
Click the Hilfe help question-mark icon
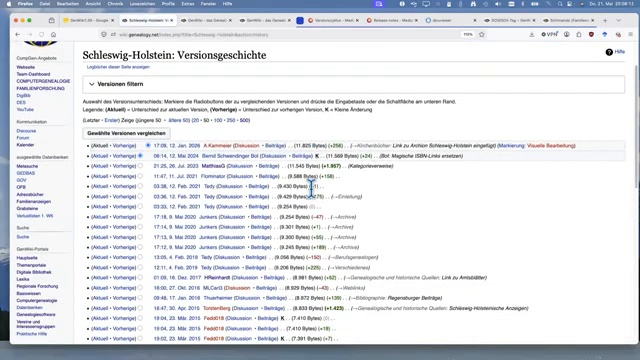click(609, 52)
